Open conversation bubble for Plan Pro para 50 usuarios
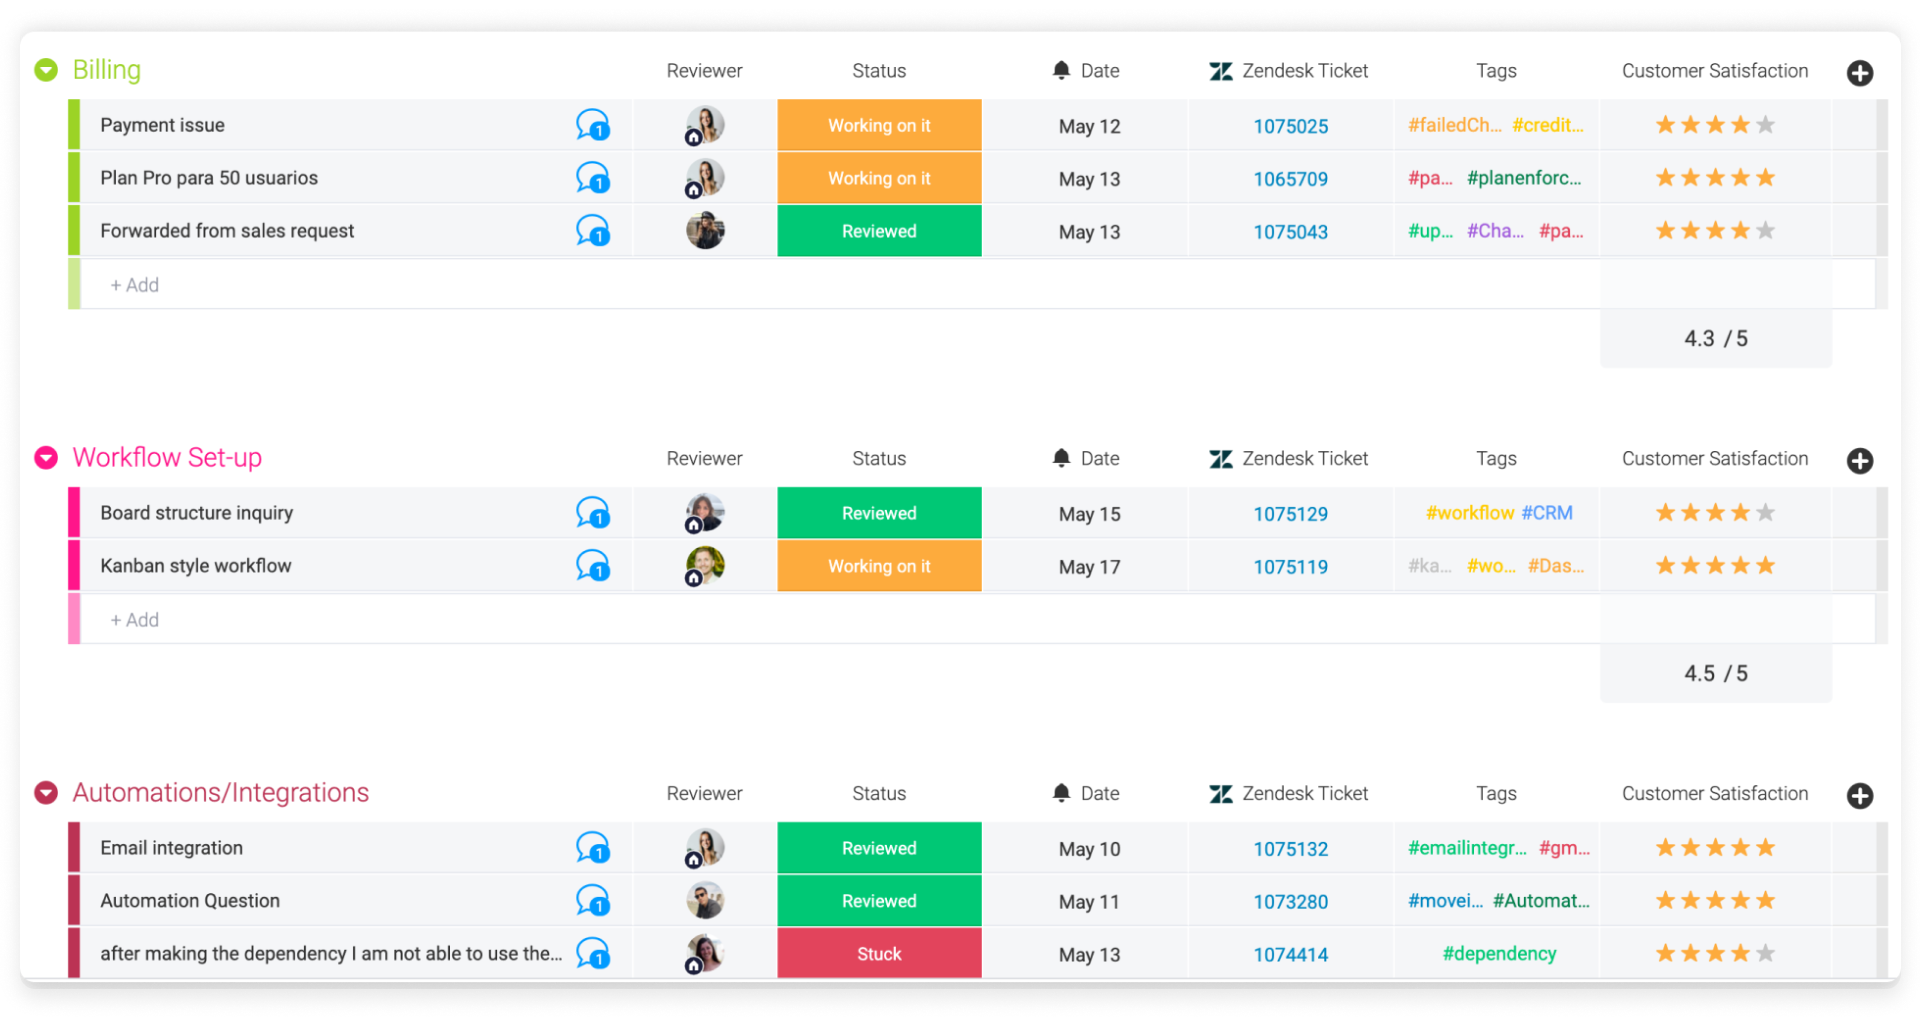Viewport: 1920px width, 1021px height. (x=593, y=178)
